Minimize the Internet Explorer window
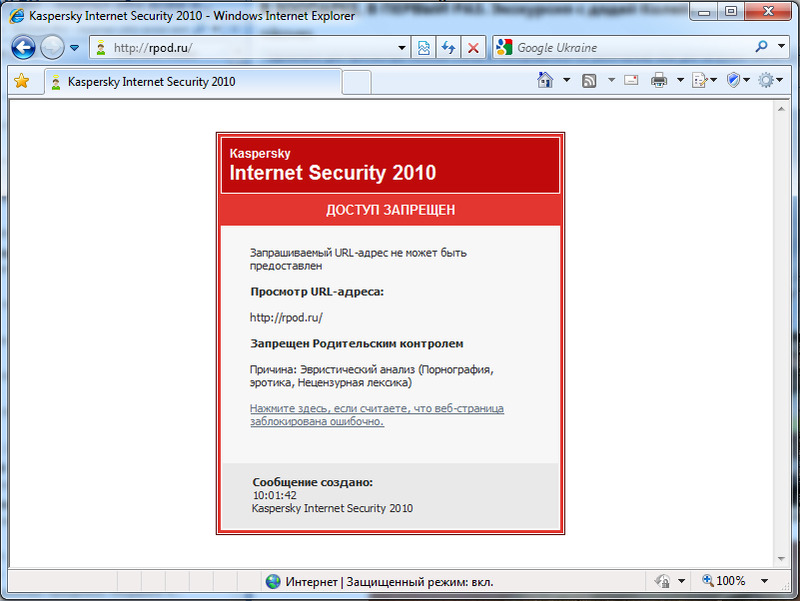The image size is (800, 601). 704,12
